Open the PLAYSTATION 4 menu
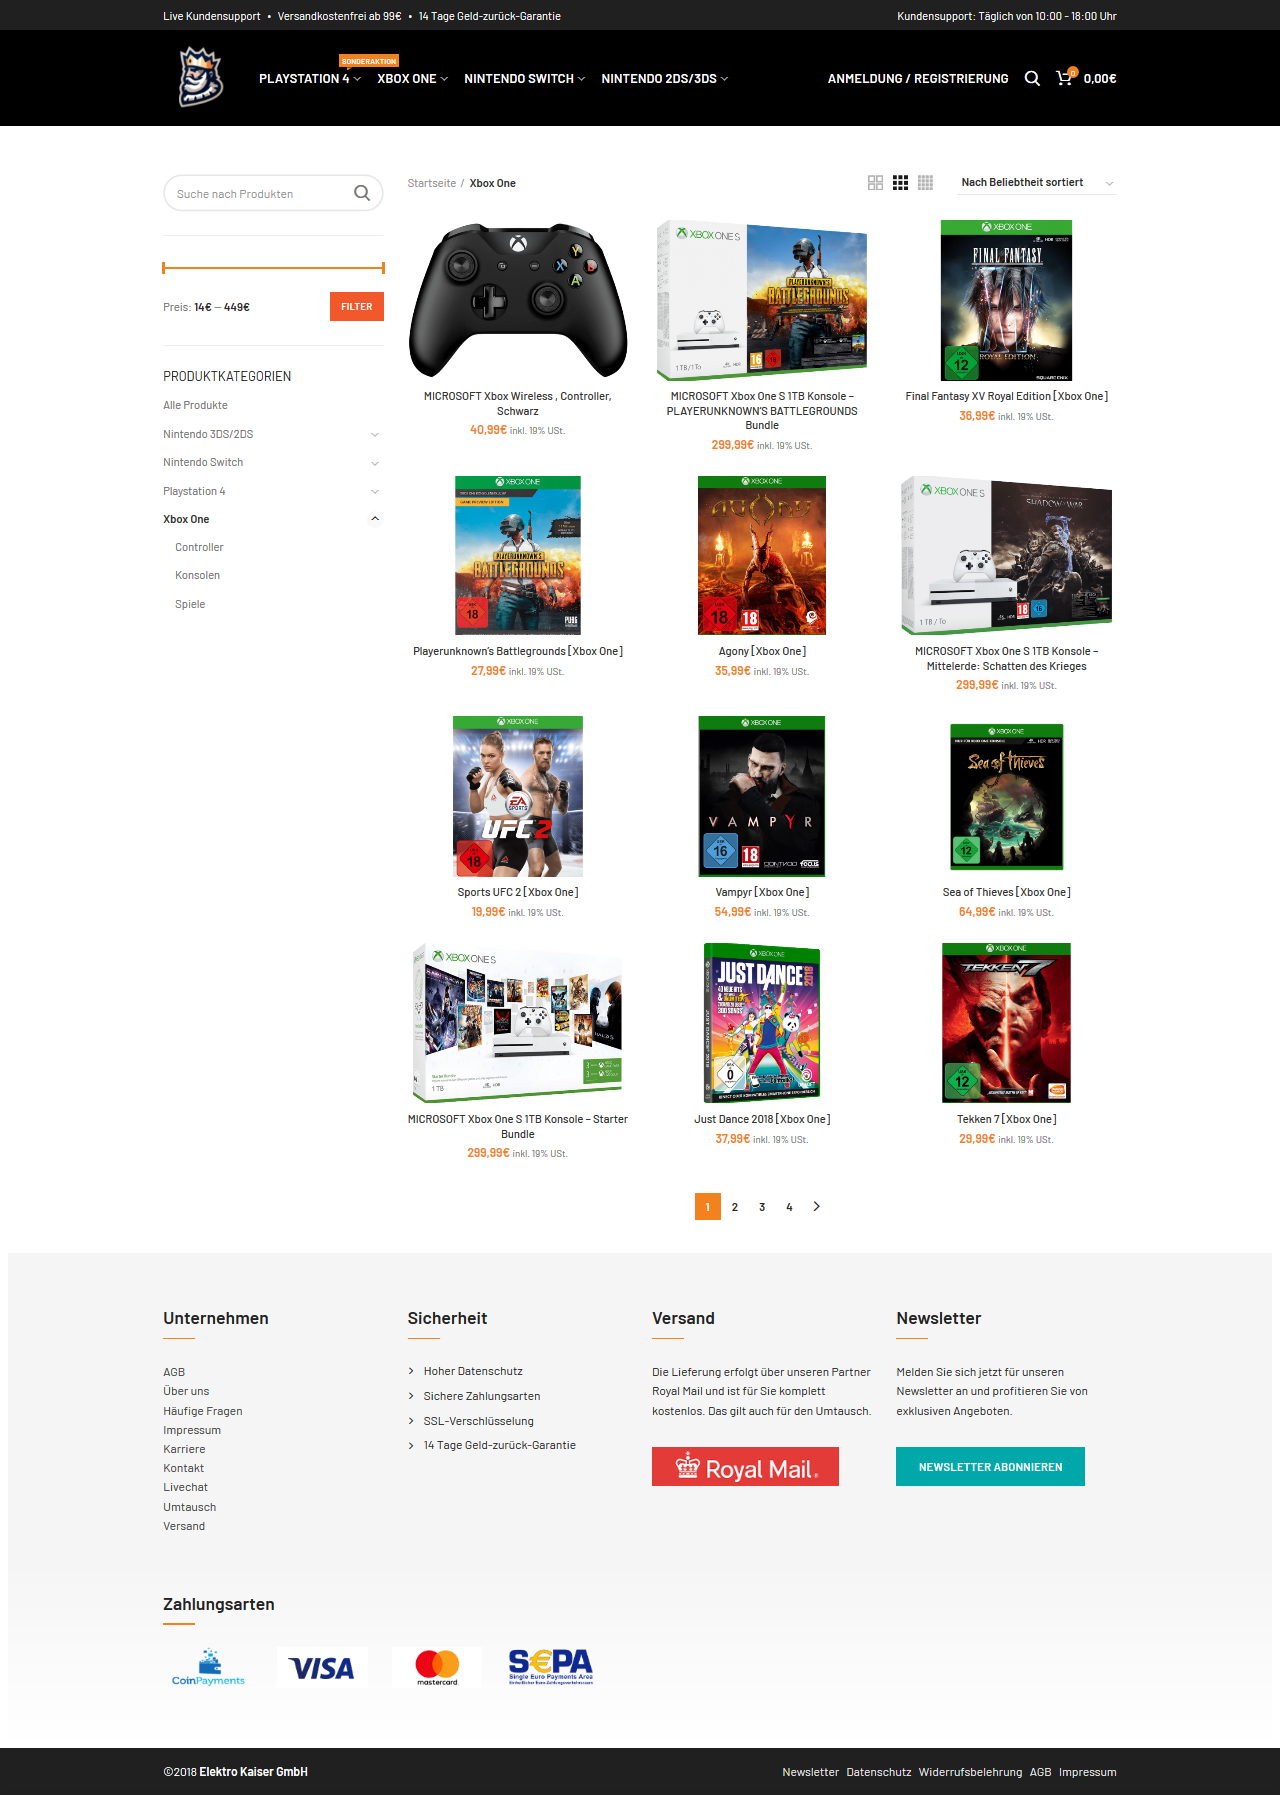The width and height of the screenshot is (1280, 1795). tap(309, 78)
